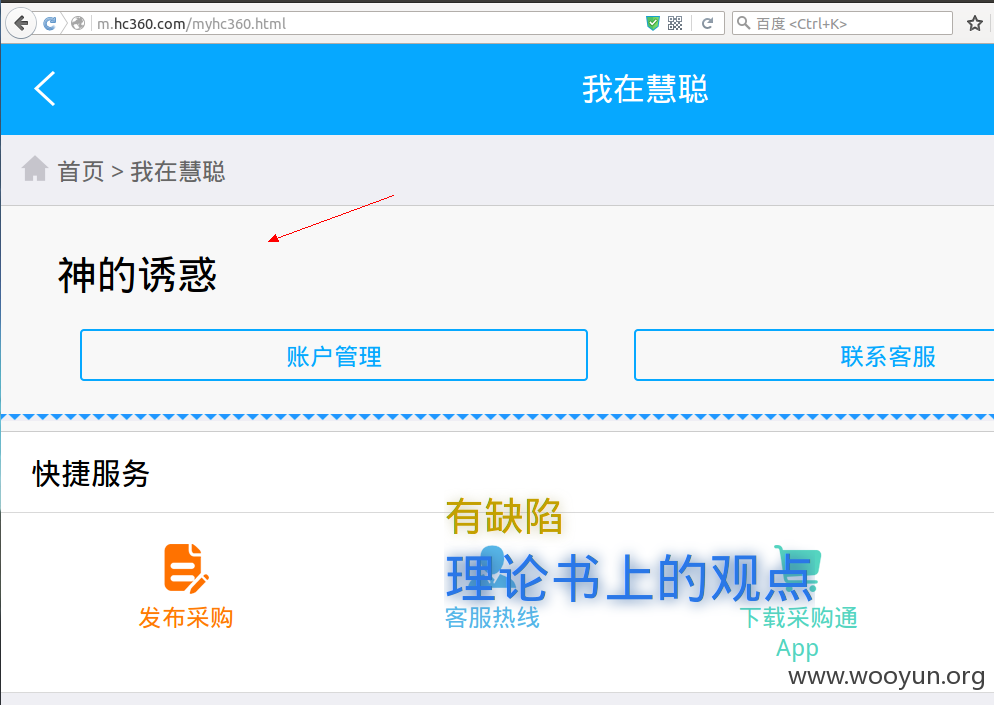Screen dimensions: 994x705
Task: Click the orange document icon for 发布采购
Action: pos(186,567)
